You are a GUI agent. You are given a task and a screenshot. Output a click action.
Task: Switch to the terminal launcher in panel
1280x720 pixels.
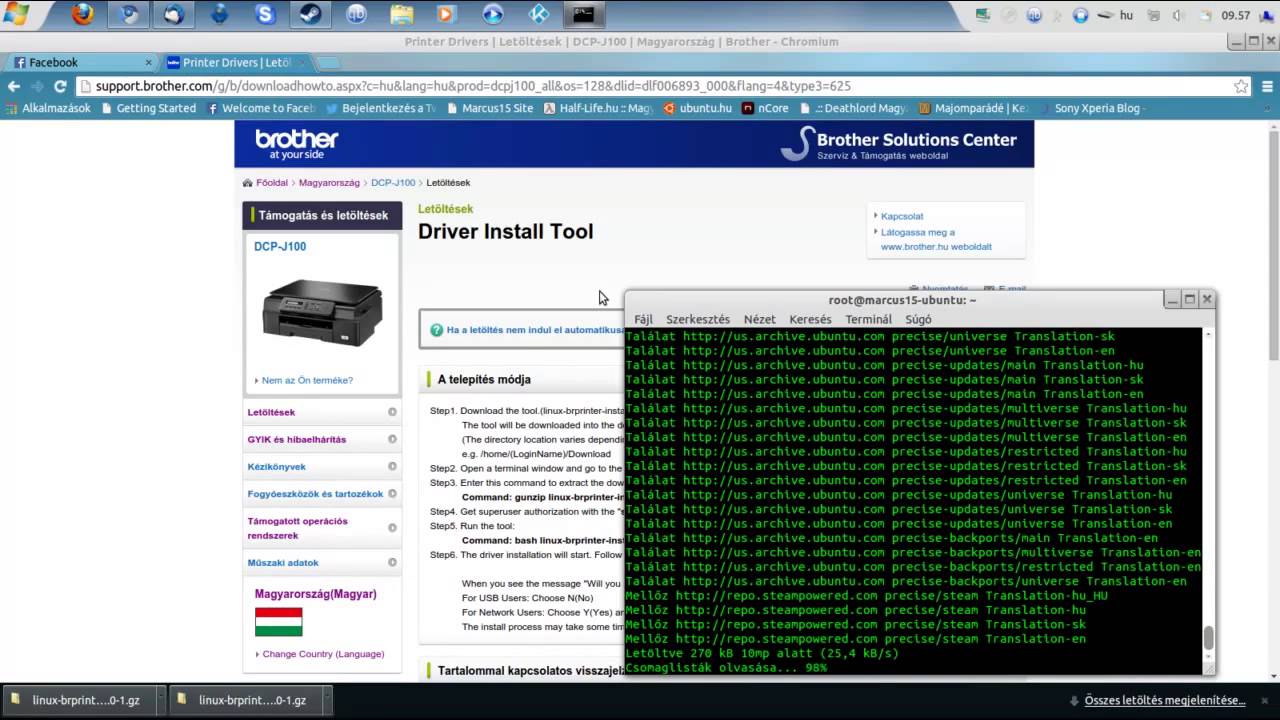(x=583, y=14)
